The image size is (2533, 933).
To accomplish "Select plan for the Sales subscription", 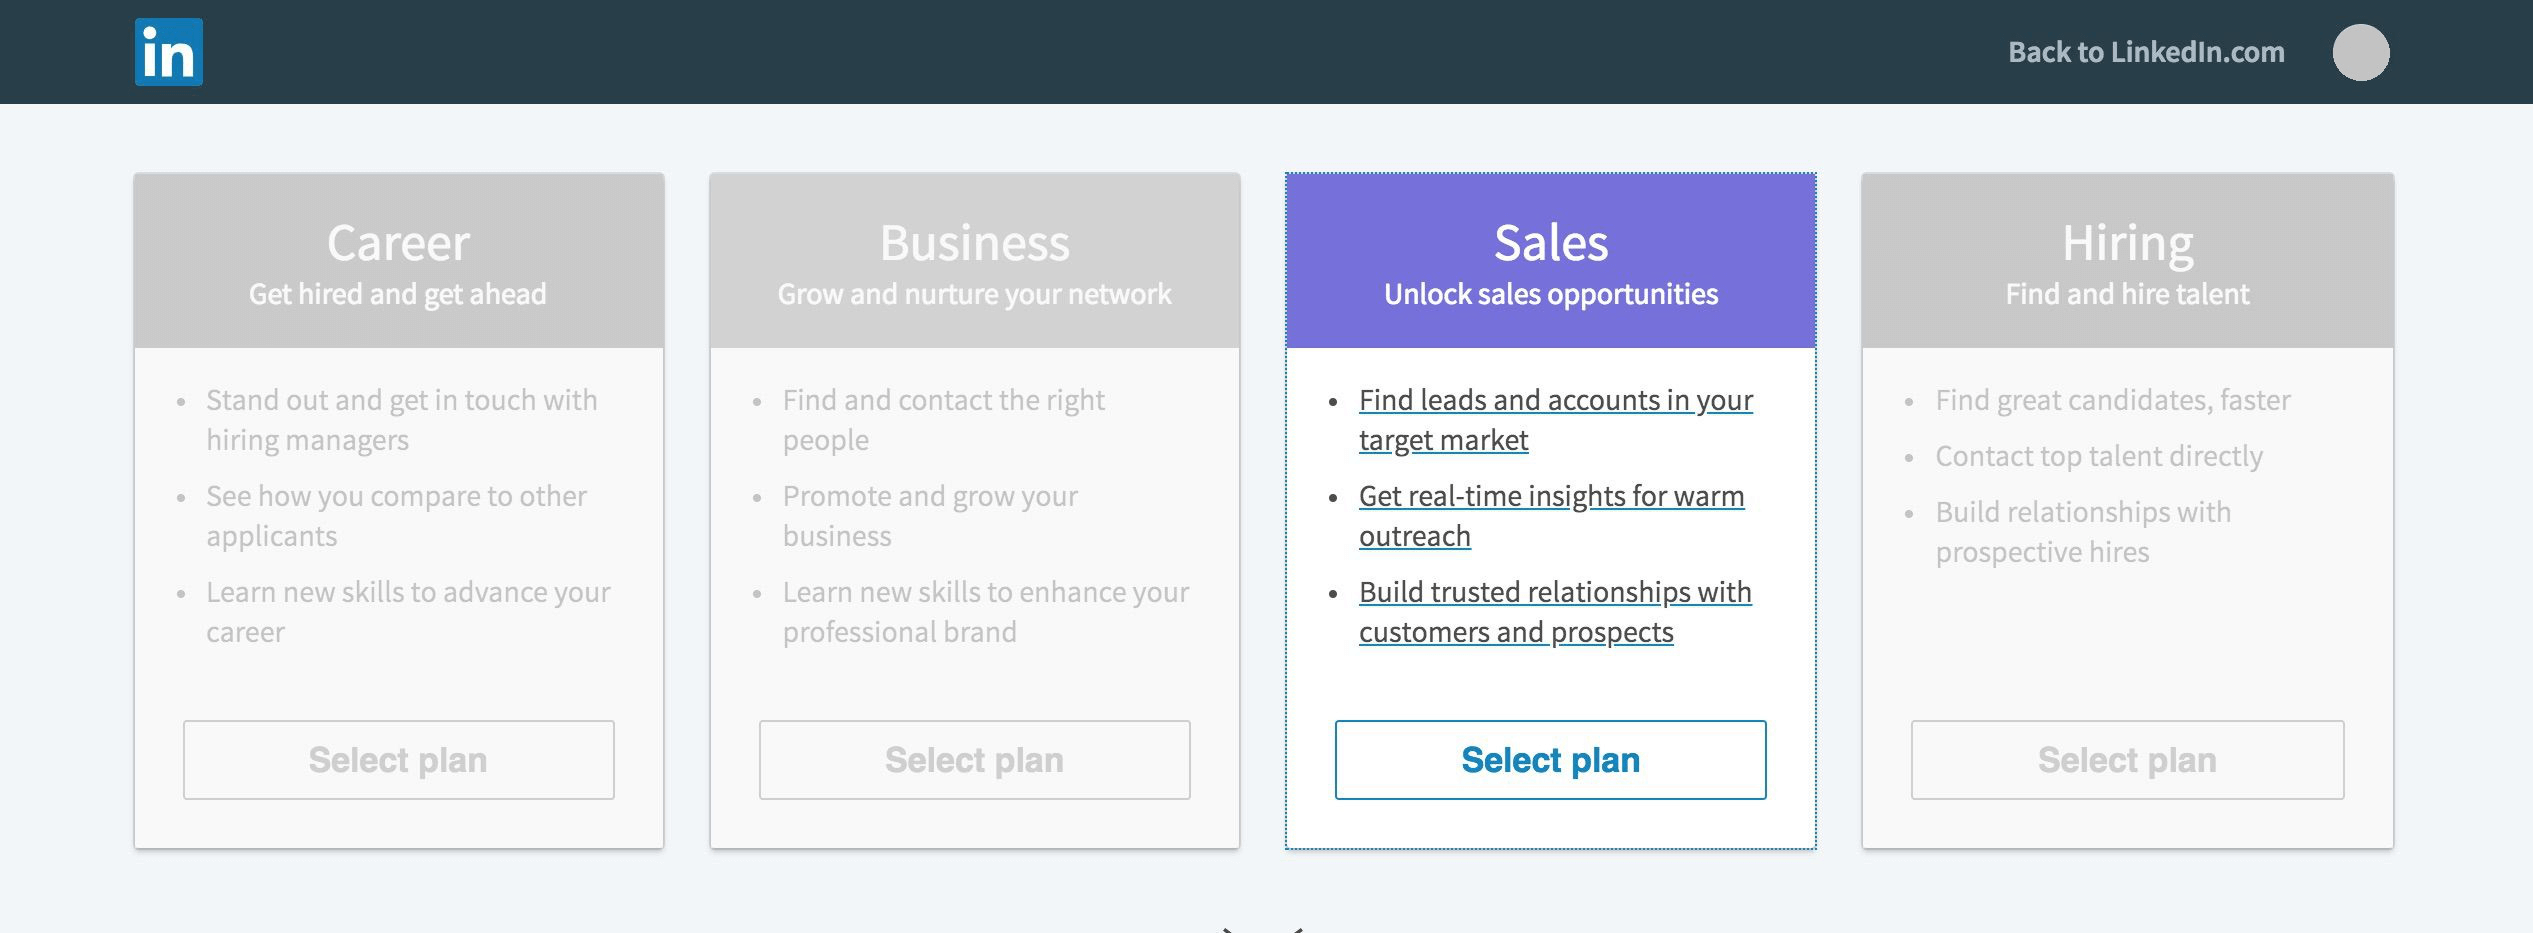I will (x=1550, y=759).
